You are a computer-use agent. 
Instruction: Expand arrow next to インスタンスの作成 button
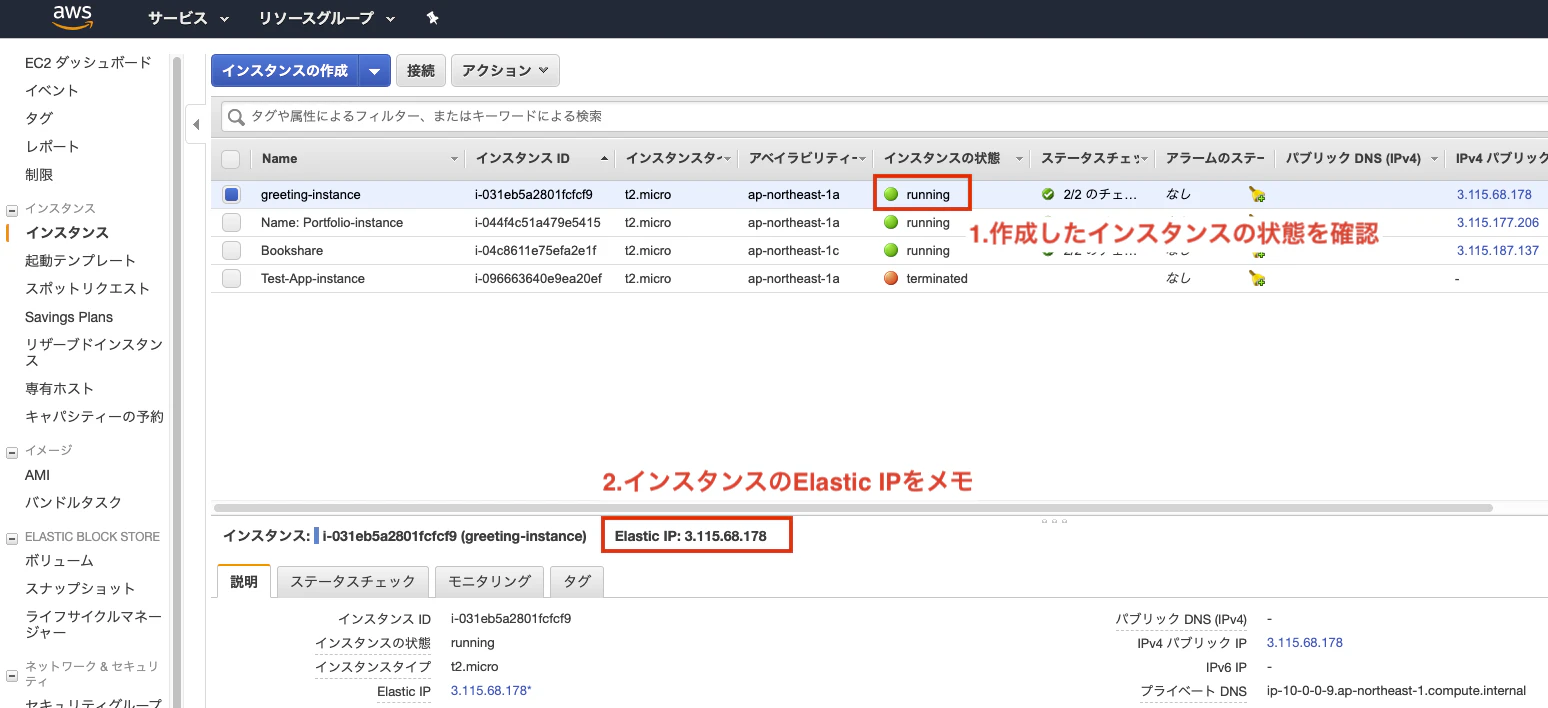point(374,70)
